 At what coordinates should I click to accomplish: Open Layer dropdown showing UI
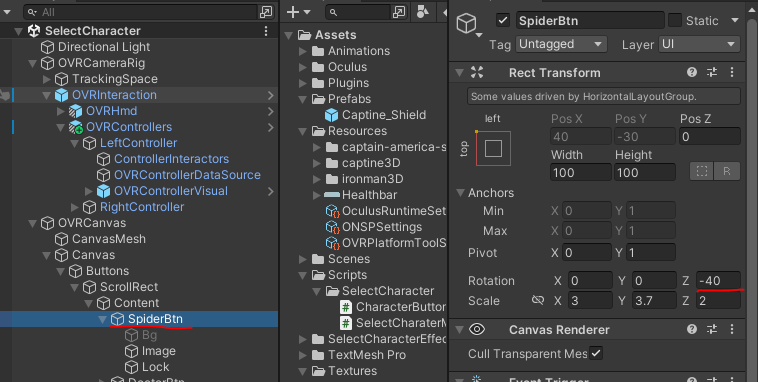699,44
